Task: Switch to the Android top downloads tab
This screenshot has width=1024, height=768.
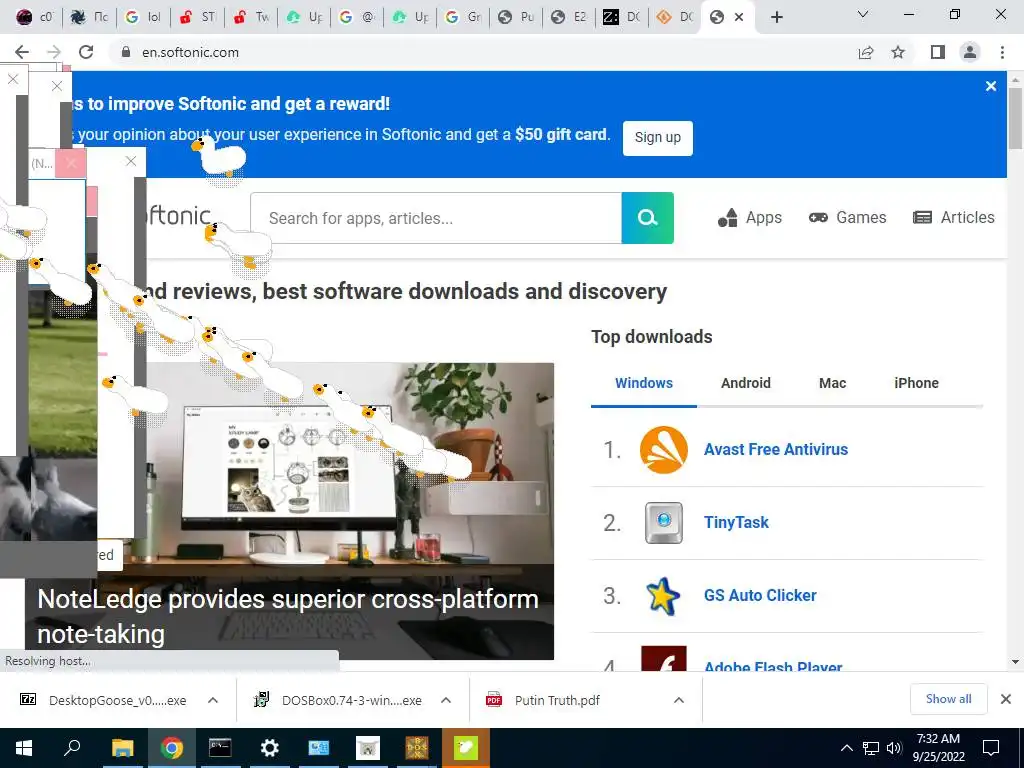Action: [745, 383]
